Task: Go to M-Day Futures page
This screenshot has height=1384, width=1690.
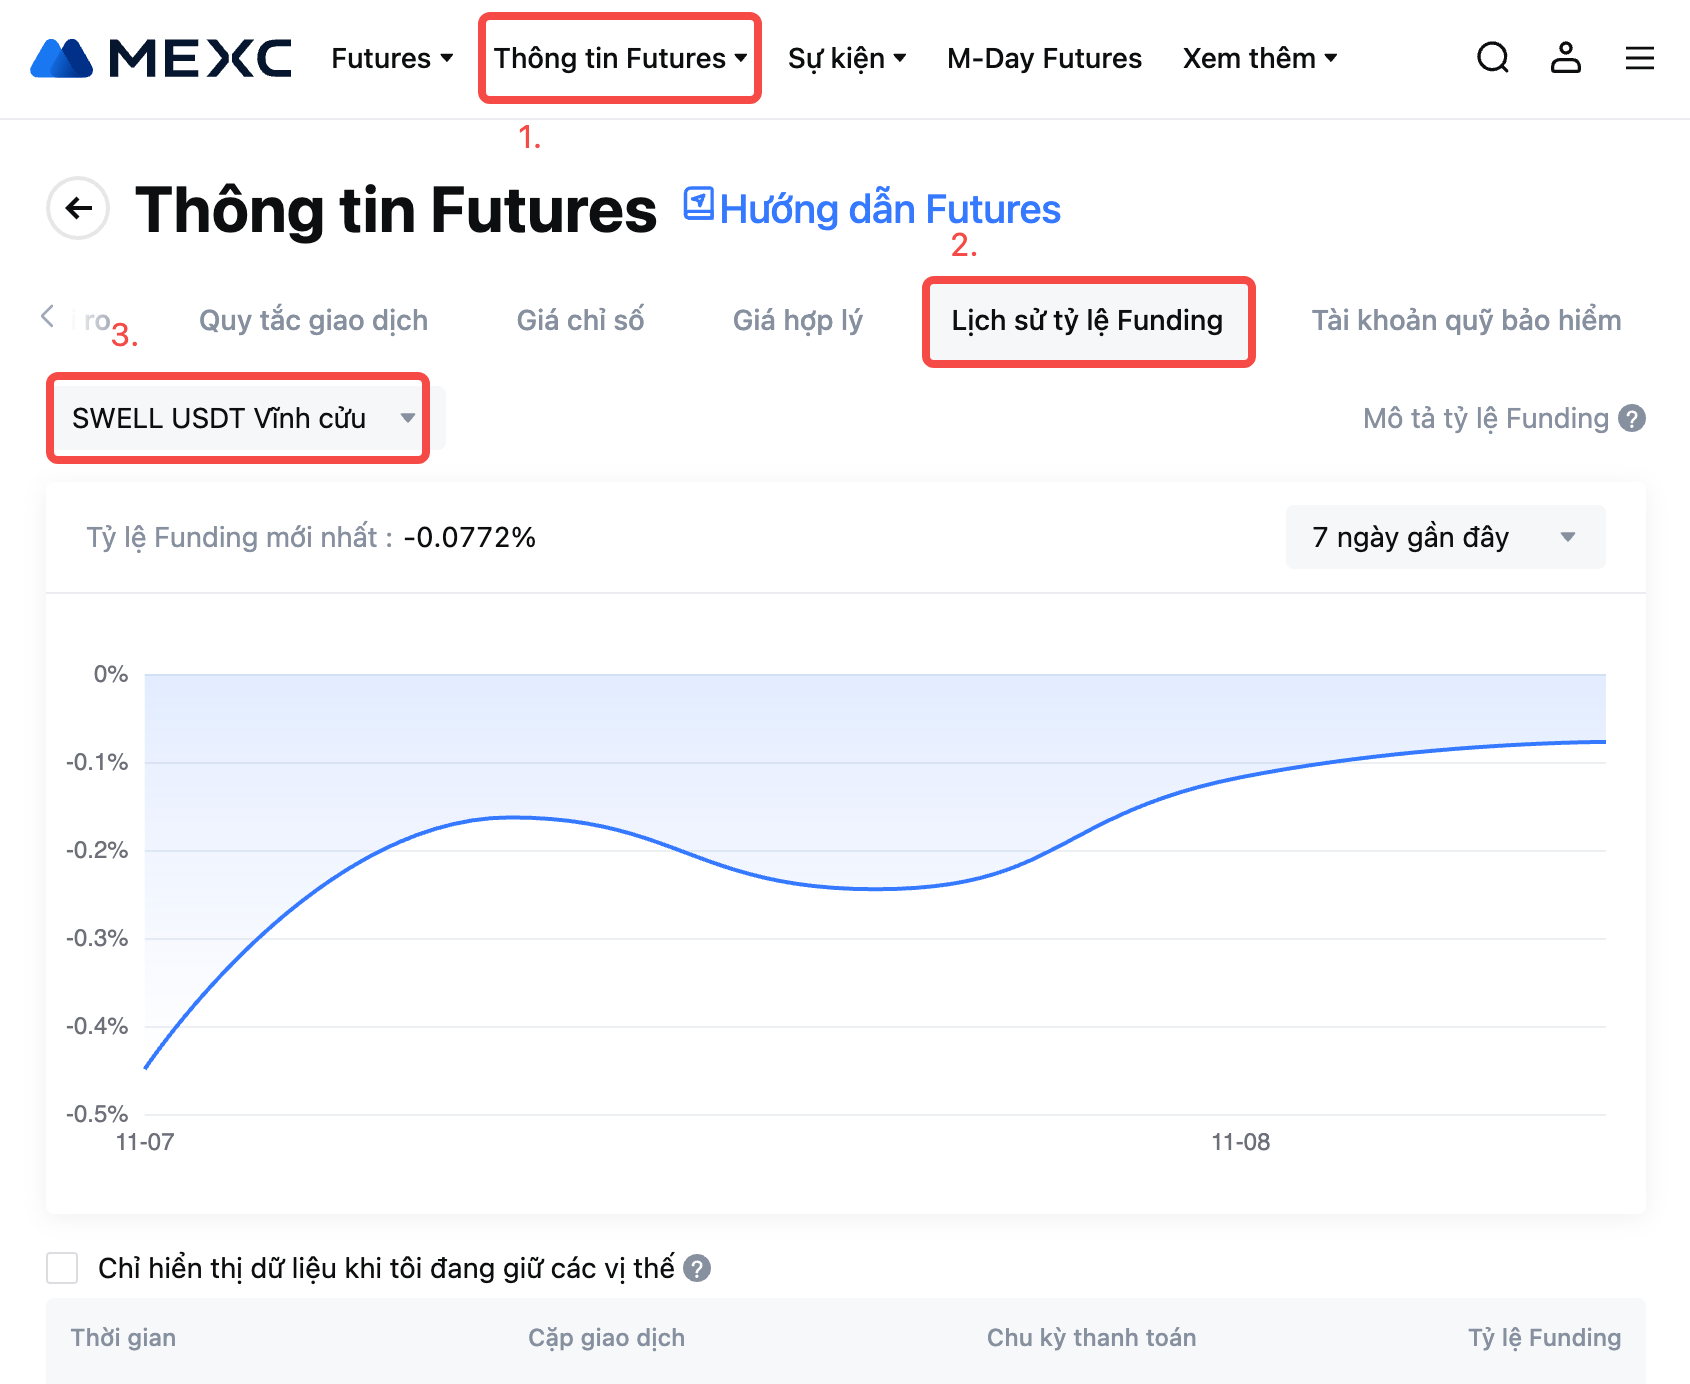Action: coord(1044,58)
